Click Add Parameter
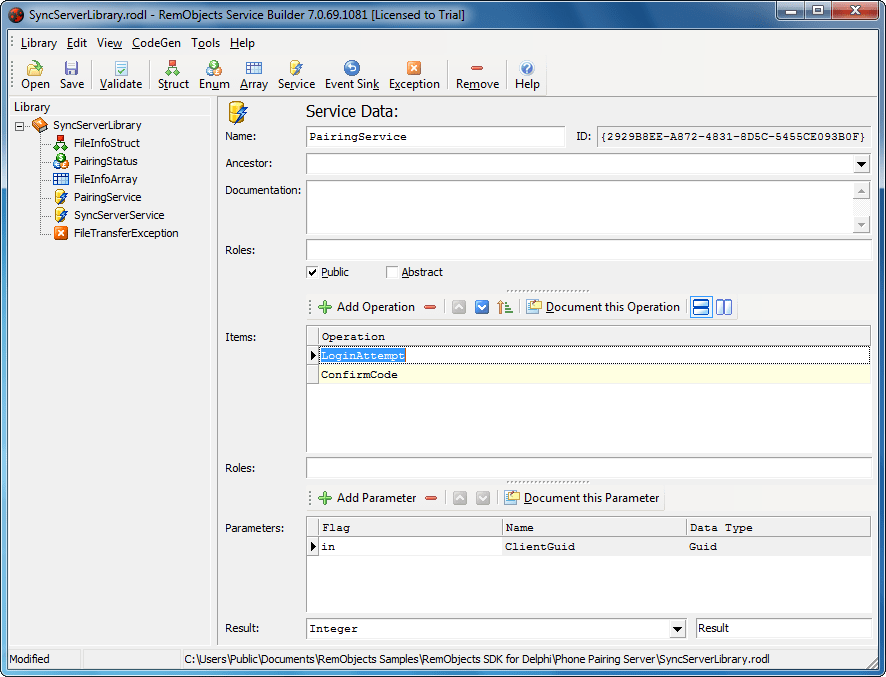 pyautogui.click(x=367, y=498)
